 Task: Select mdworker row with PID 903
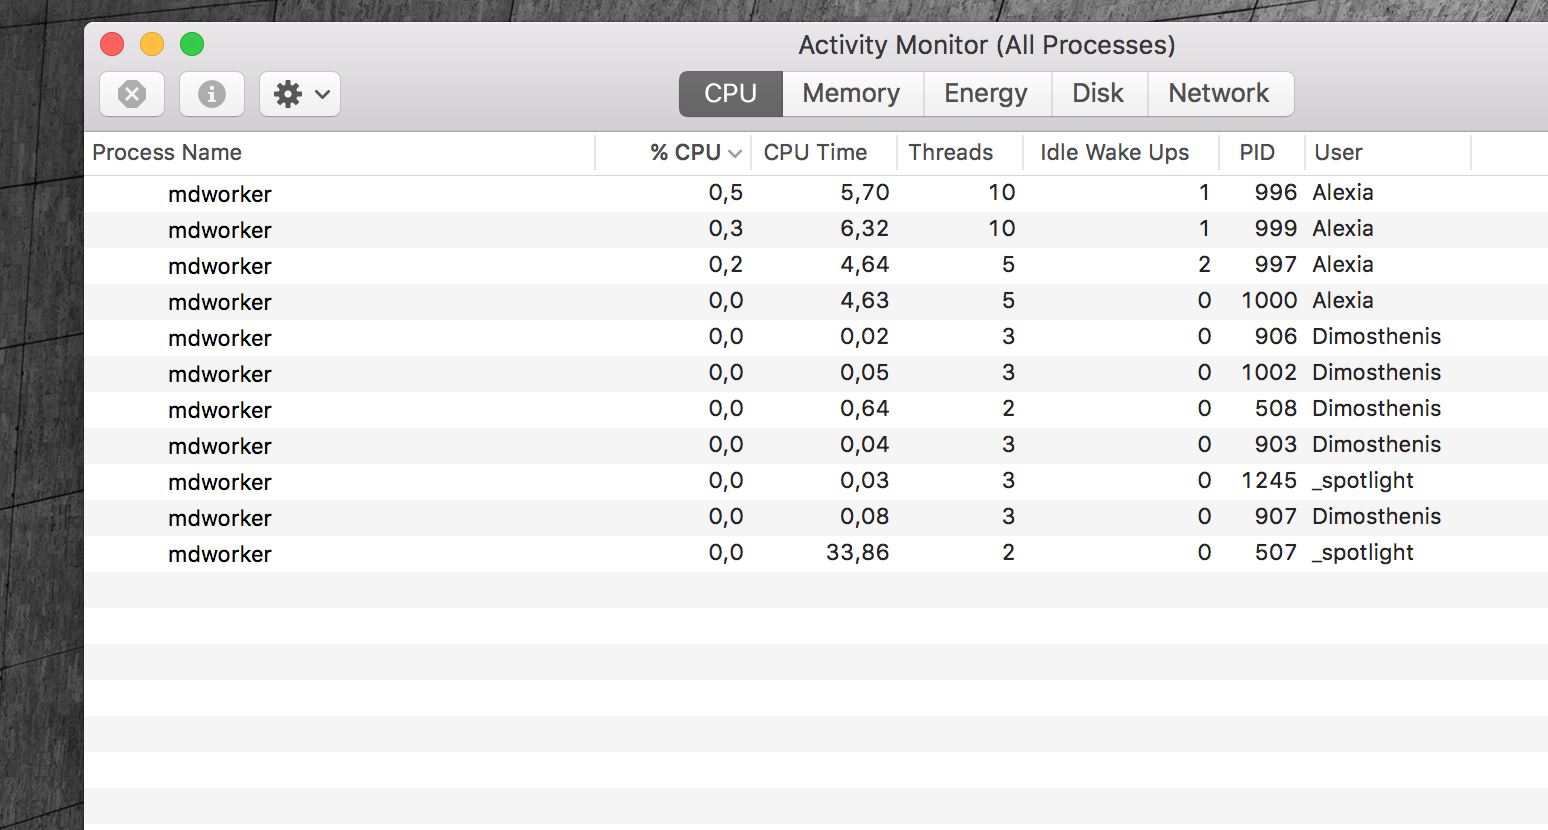(816, 446)
